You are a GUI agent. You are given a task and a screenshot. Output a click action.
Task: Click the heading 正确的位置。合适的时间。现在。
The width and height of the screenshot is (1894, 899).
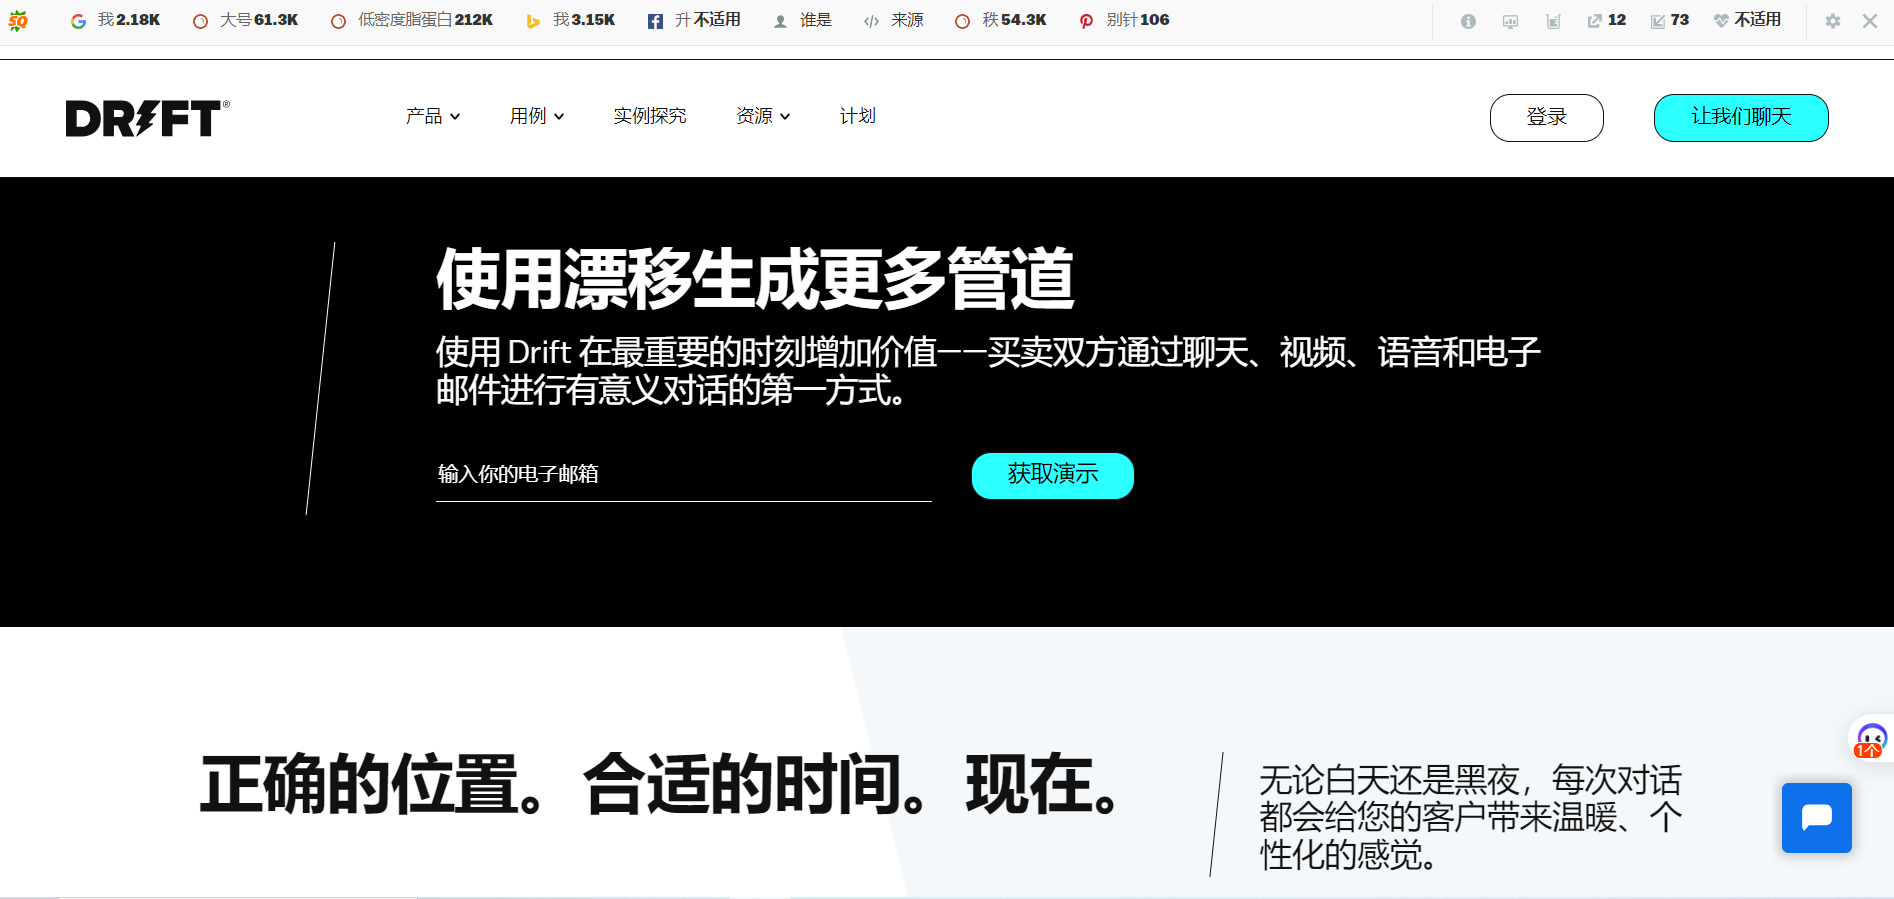(660, 785)
